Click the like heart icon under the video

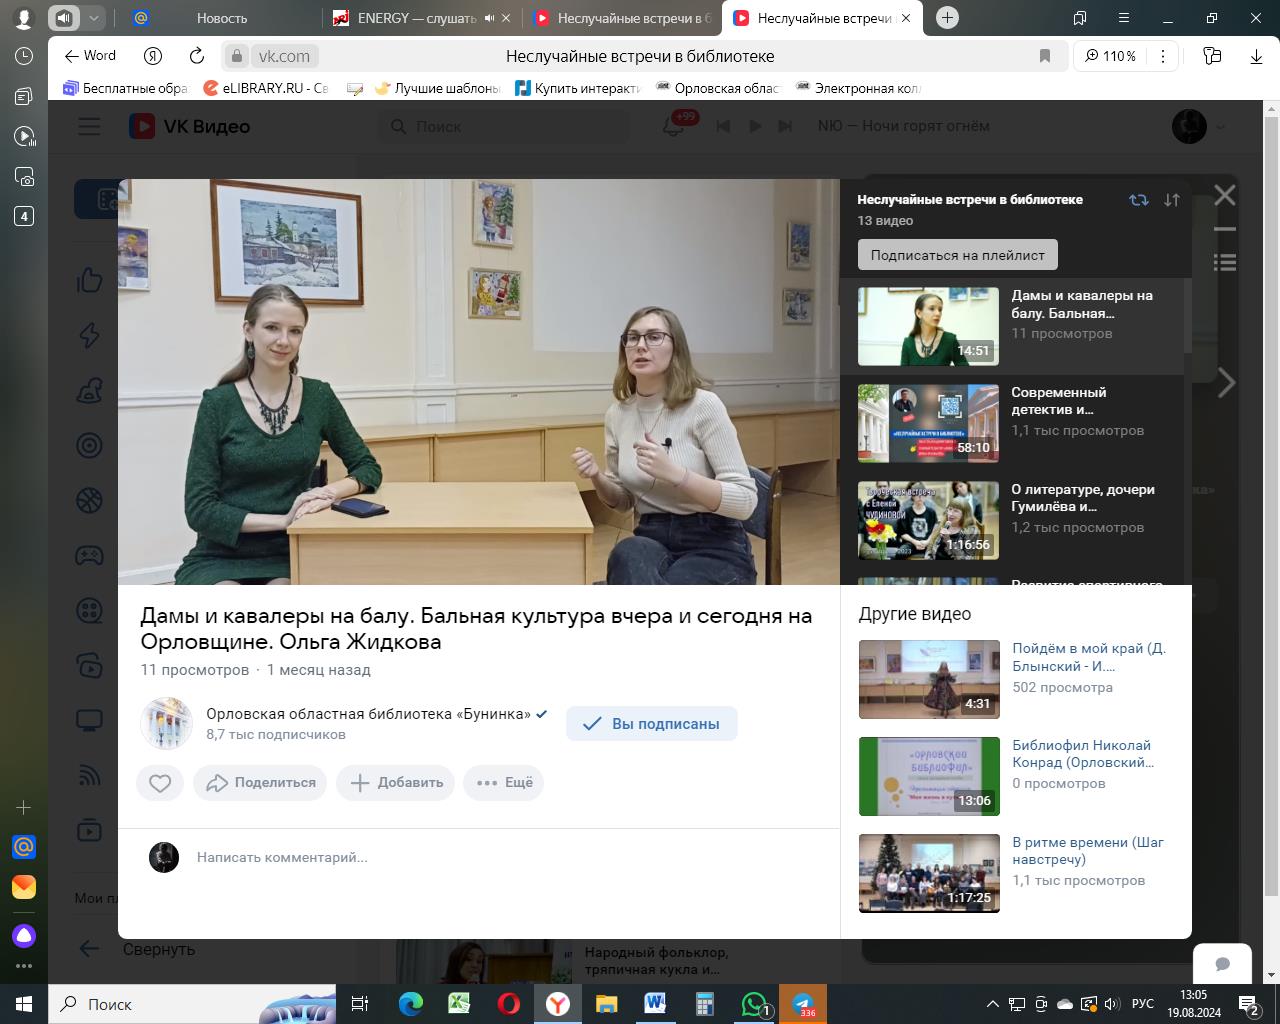pyautogui.click(x=160, y=783)
